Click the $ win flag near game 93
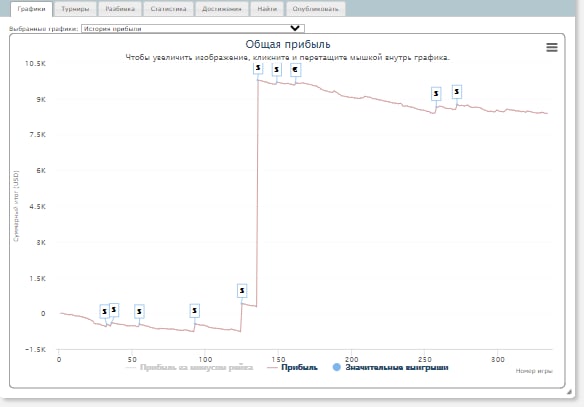 click(194, 311)
